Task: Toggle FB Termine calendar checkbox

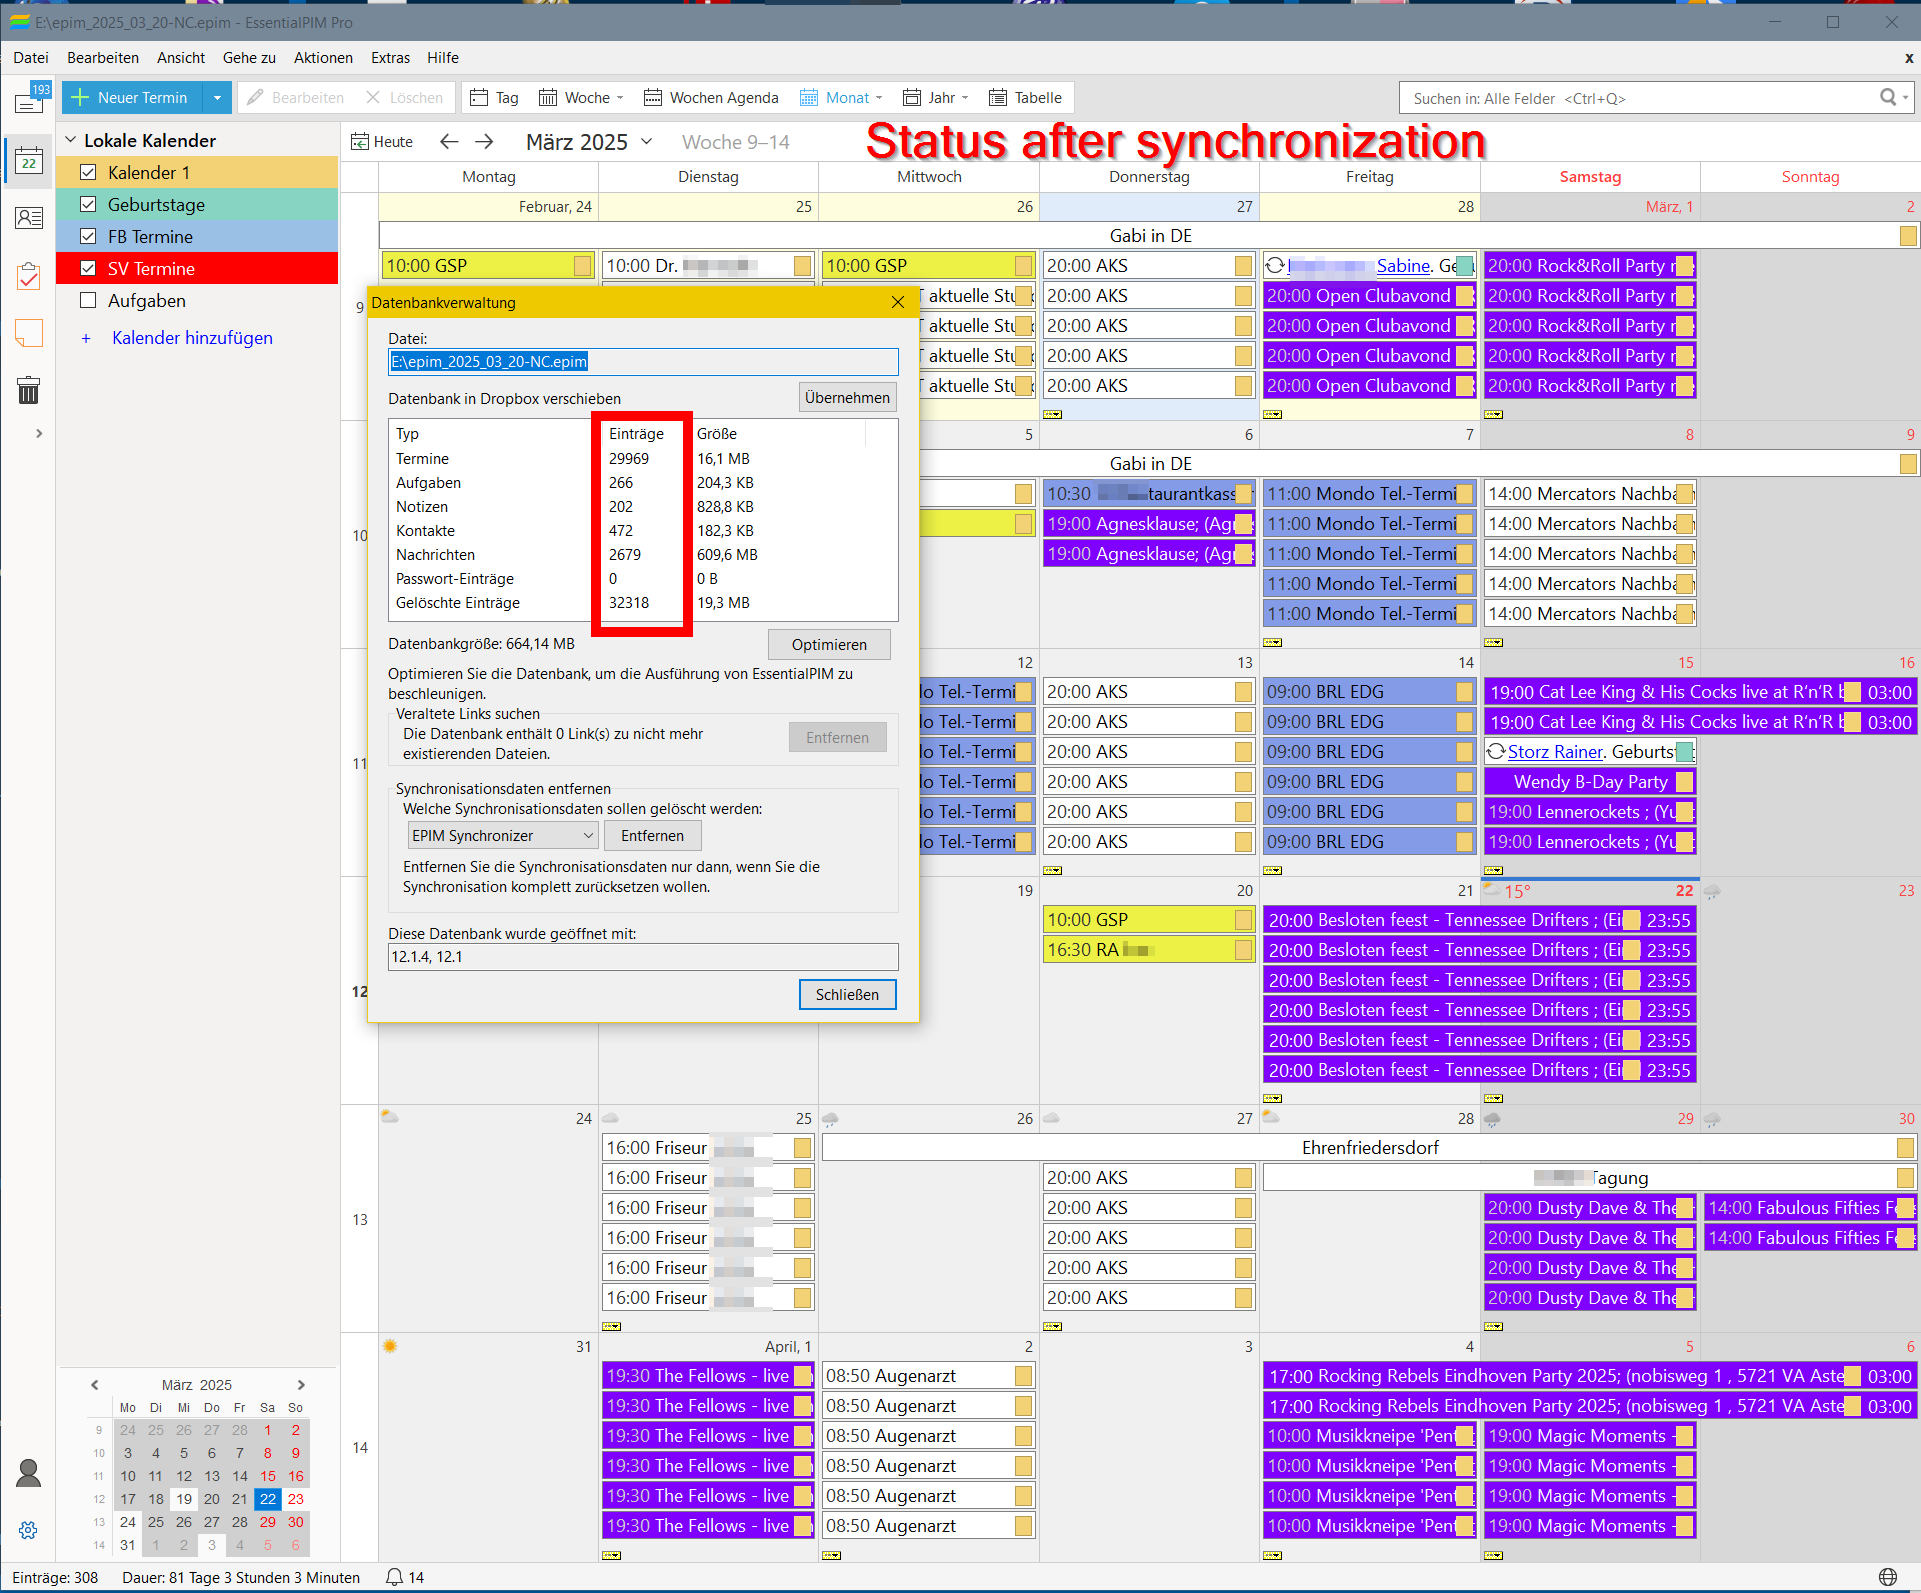Action: coord(88,236)
